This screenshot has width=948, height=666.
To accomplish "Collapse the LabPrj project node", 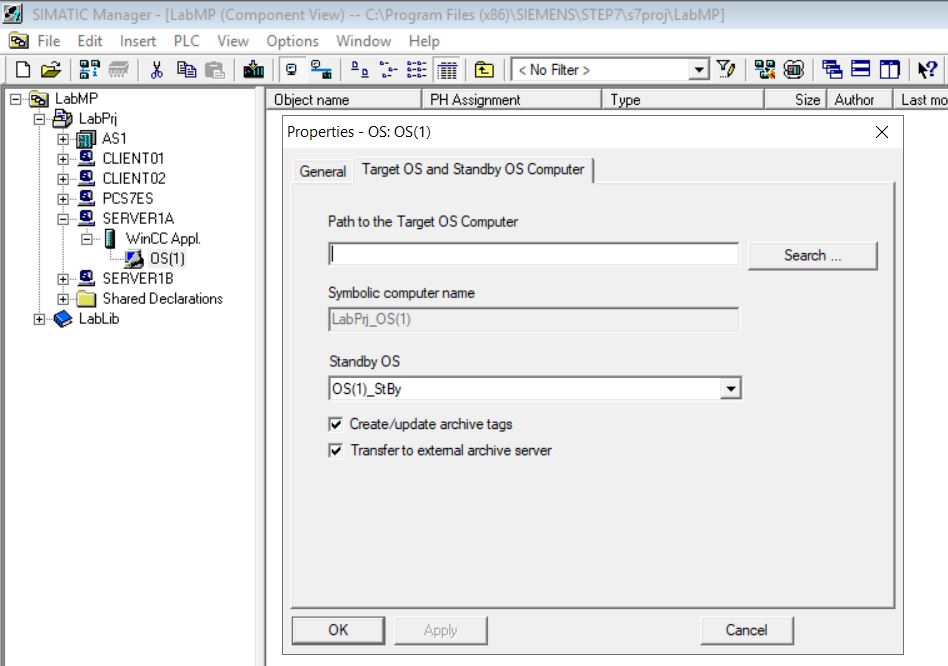I will pos(39,119).
